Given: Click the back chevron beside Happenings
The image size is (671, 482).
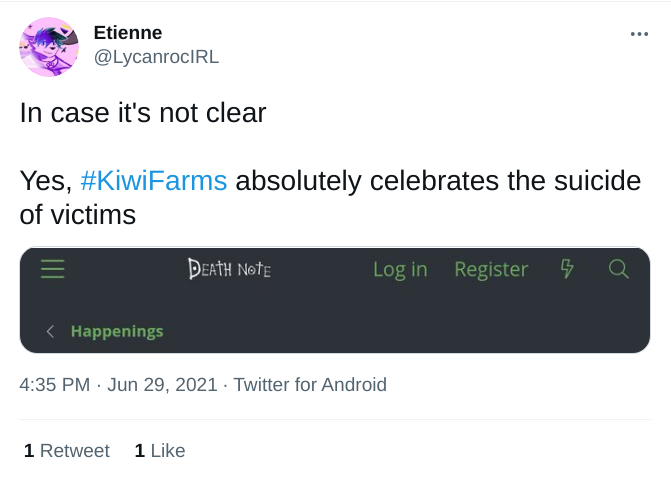Looking at the screenshot, I should click(x=50, y=331).
